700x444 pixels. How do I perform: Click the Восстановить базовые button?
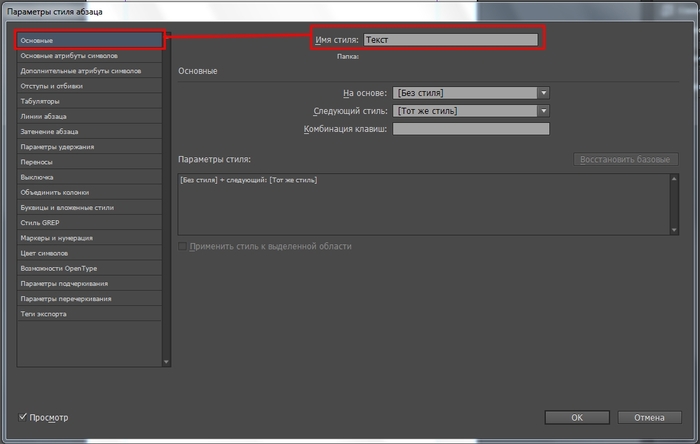[x=625, y=159]
